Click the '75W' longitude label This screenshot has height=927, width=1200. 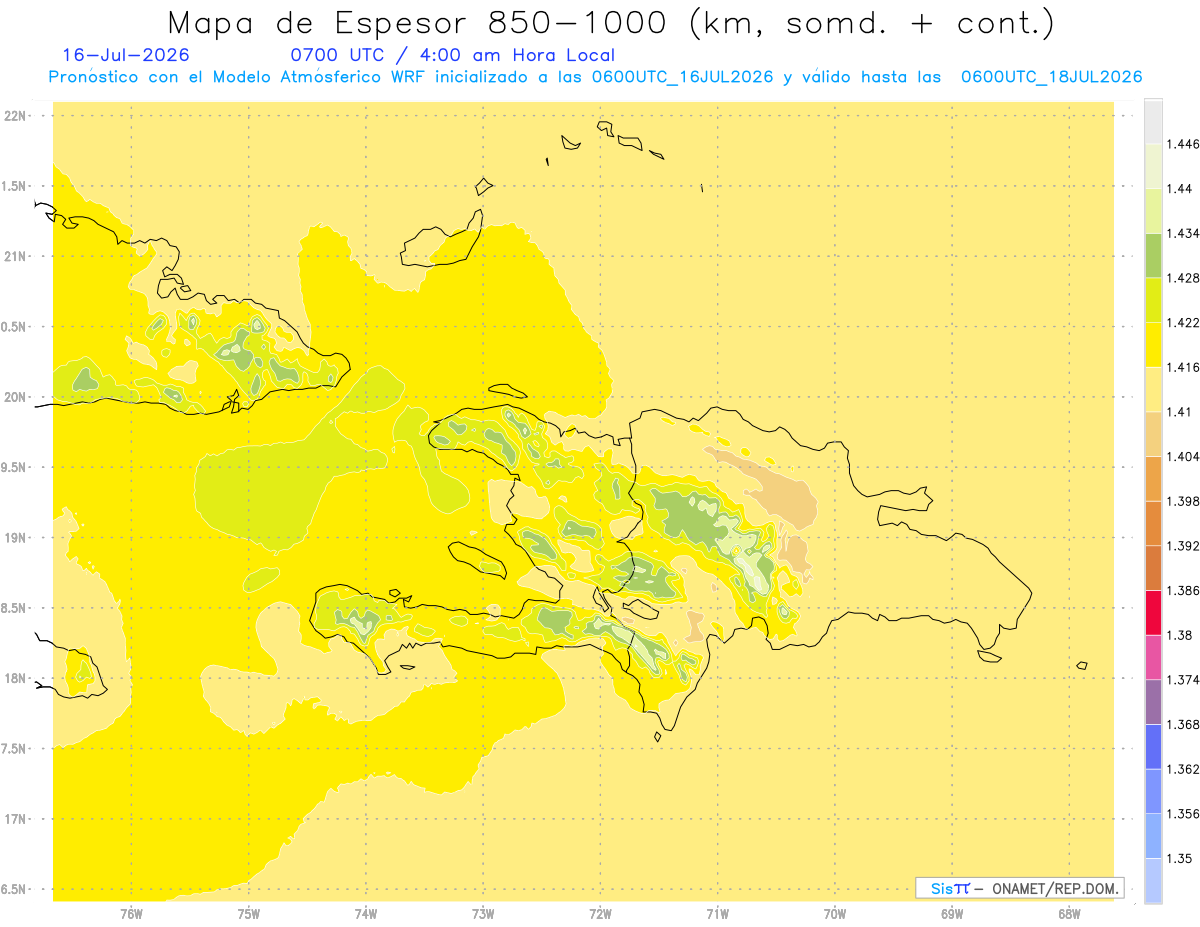(249, 914)
